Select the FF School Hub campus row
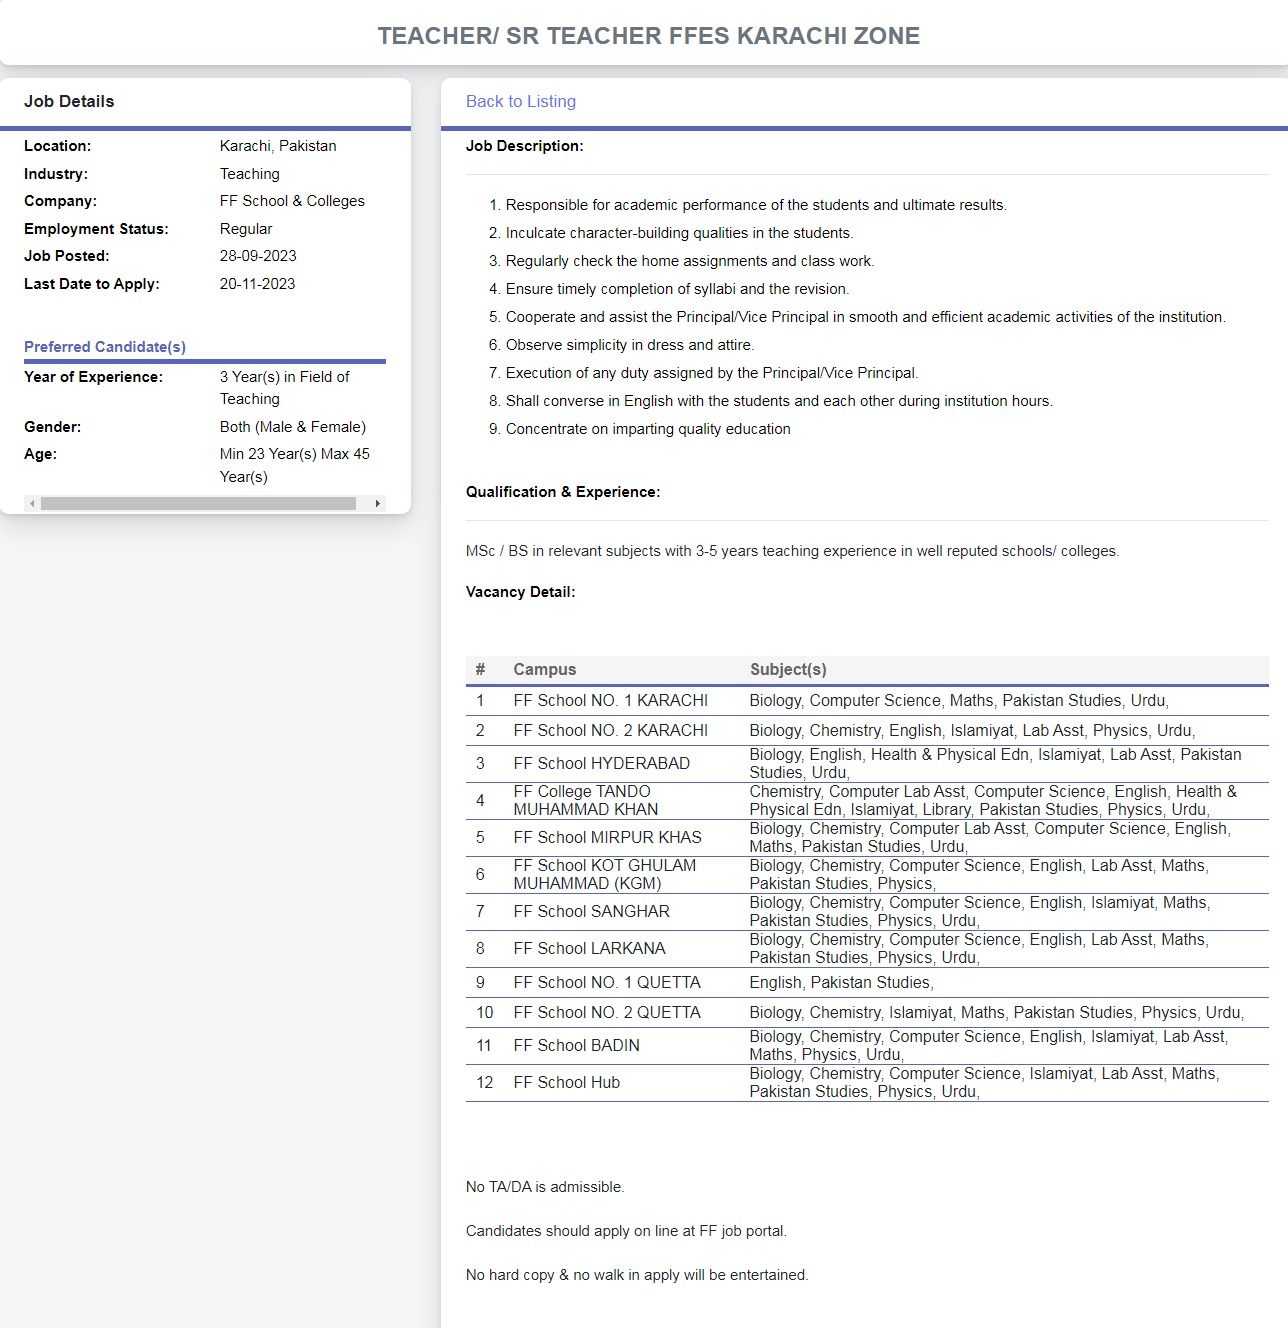Image resolution: width=1288 pixels, height=1328 pixels. pyautogui.click(x=566, y=1083)
